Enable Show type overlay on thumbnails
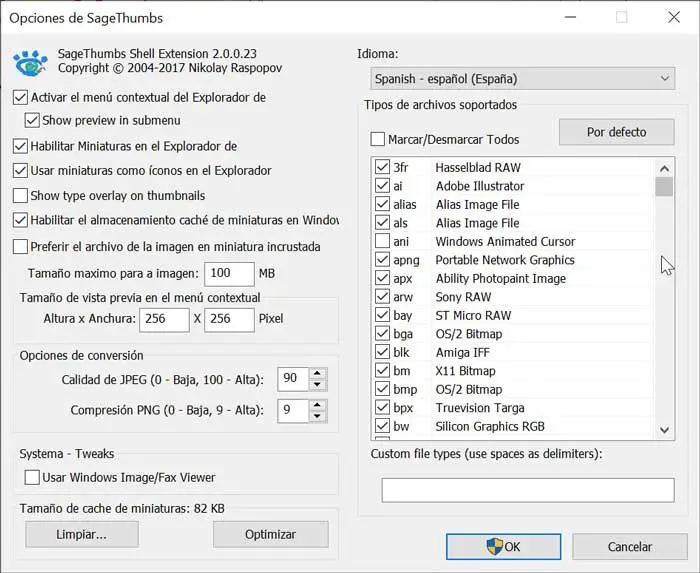 (x=20, y=195)
